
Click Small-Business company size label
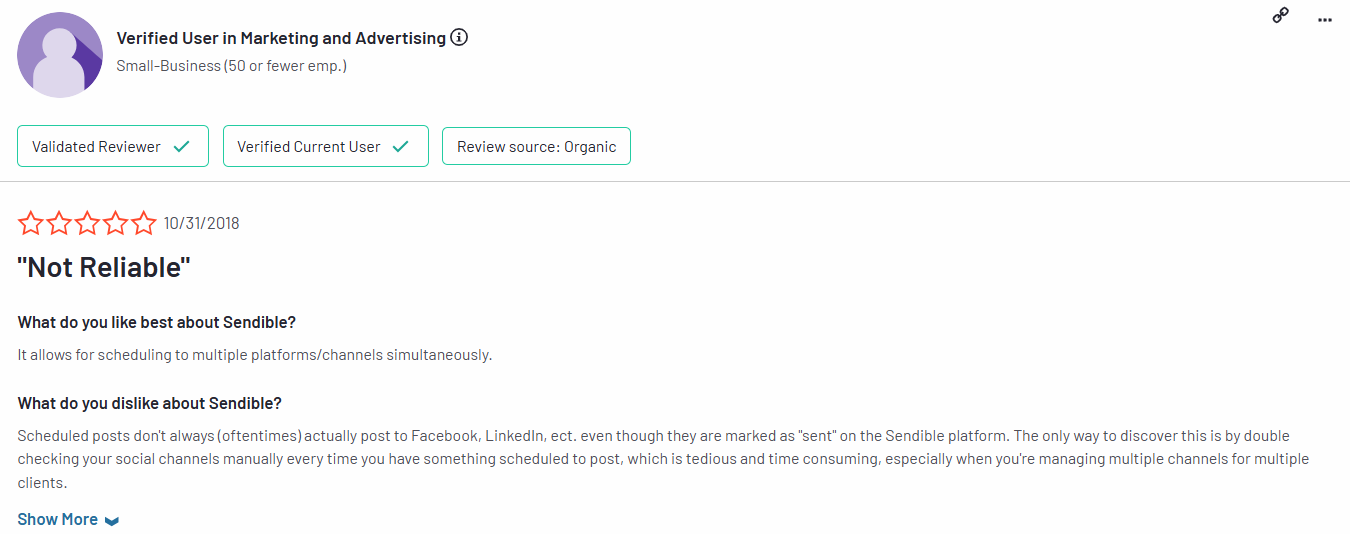tap(232, 66)
